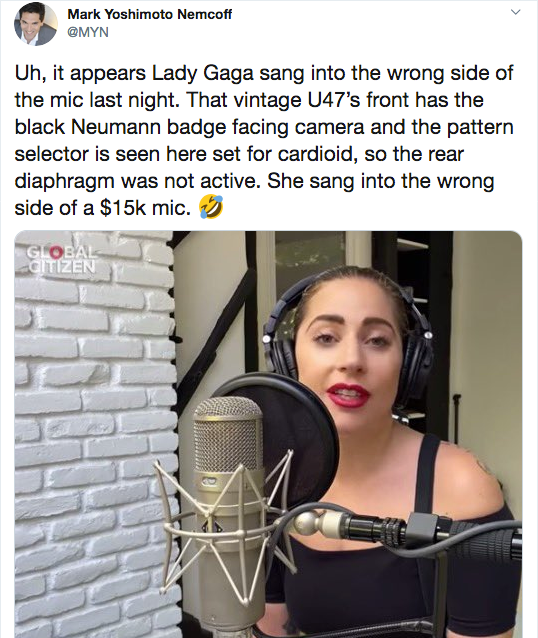538x638 pixels.
Task: Click the word "cardioid" in the tweet
Action: [x=317, y=154]
